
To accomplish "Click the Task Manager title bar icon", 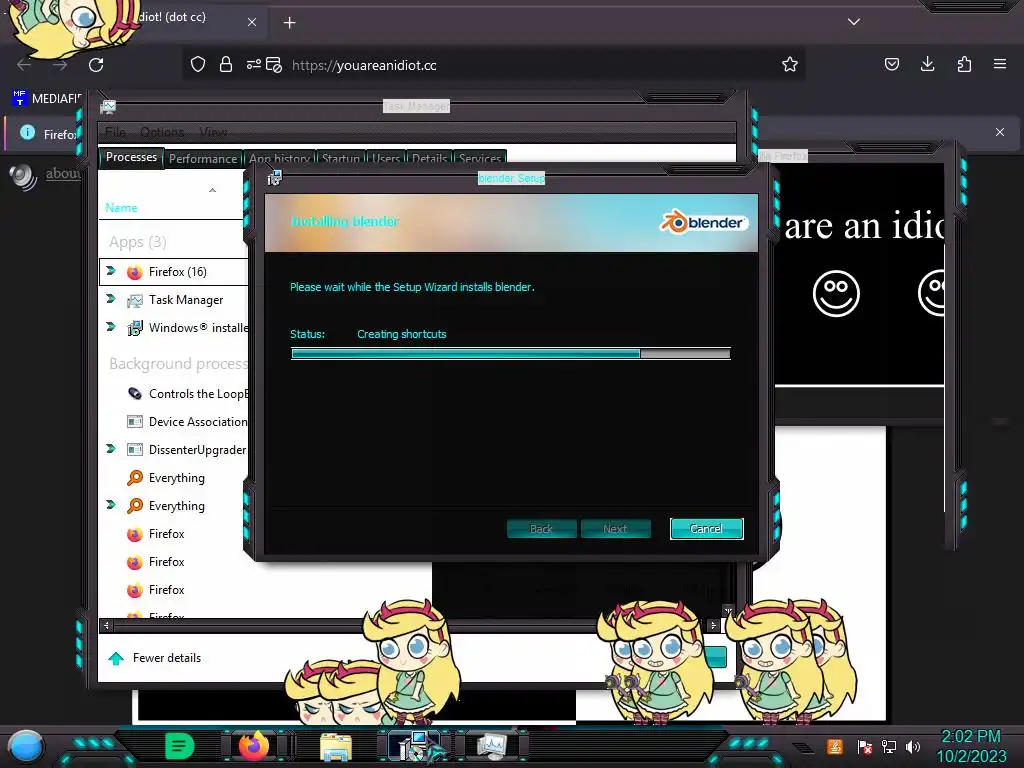I will (x=108, y=106).
